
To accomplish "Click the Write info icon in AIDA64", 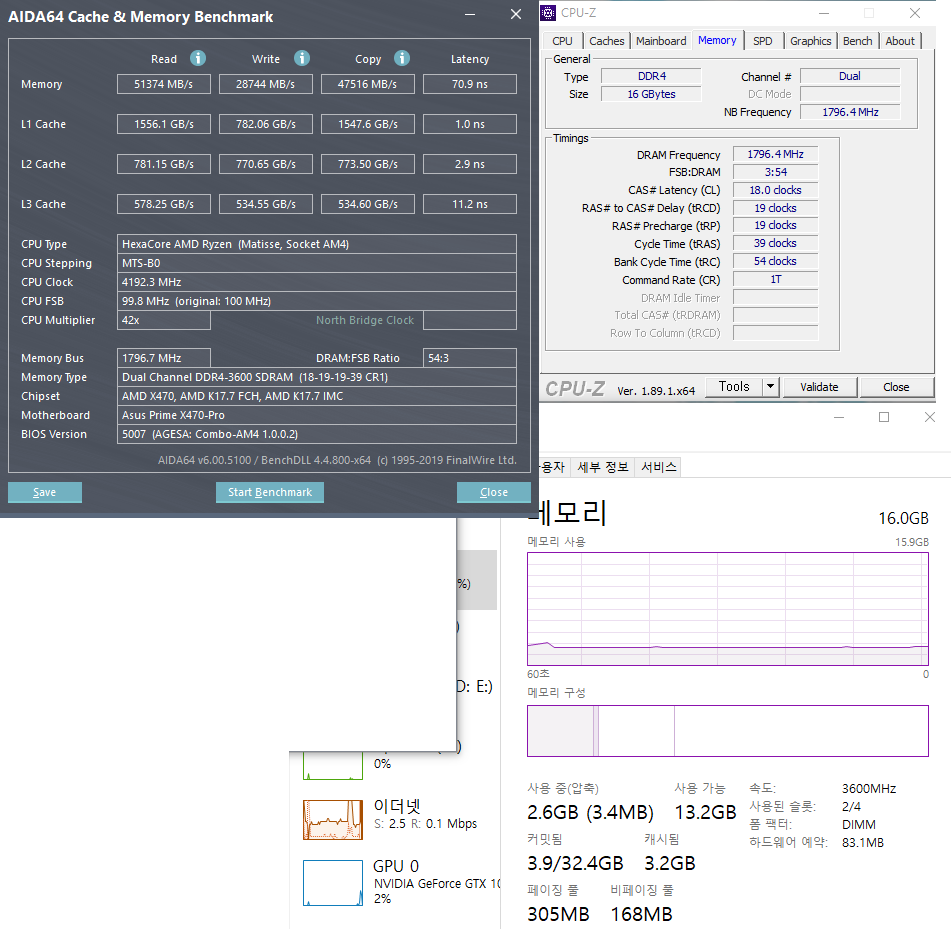I will click(x=302, y=58).
